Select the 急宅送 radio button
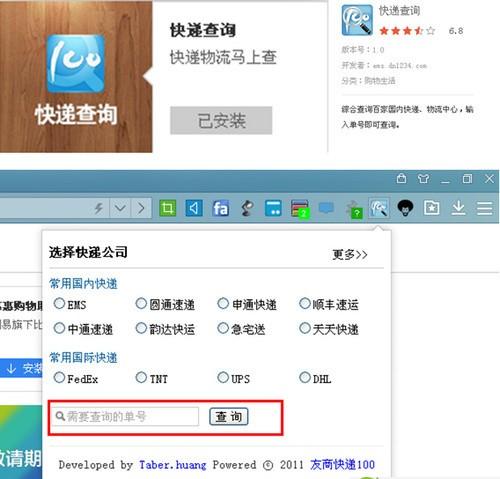The image size is (500, 479). 223,328
